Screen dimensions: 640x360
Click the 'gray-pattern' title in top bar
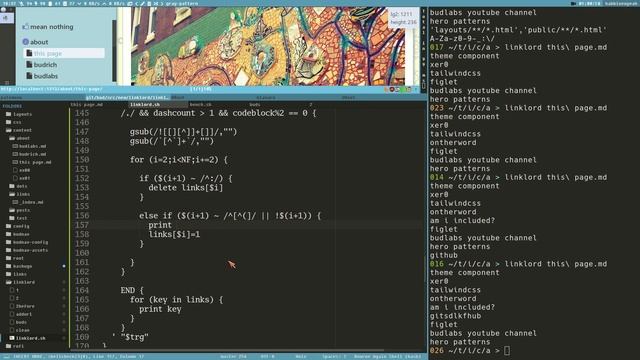click(x=182, y=3)
